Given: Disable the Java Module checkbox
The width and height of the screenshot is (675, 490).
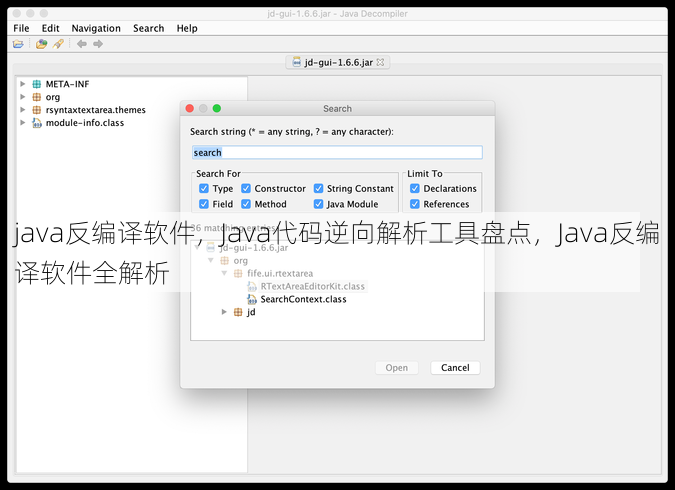Looking at the screenshot, I should tap(319, 204).
